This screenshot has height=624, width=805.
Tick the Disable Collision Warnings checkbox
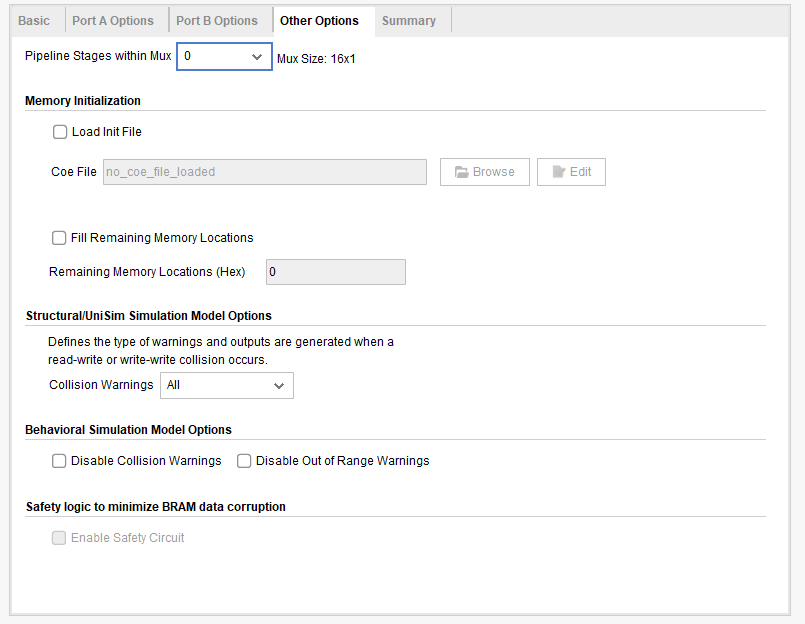point(59,461)
